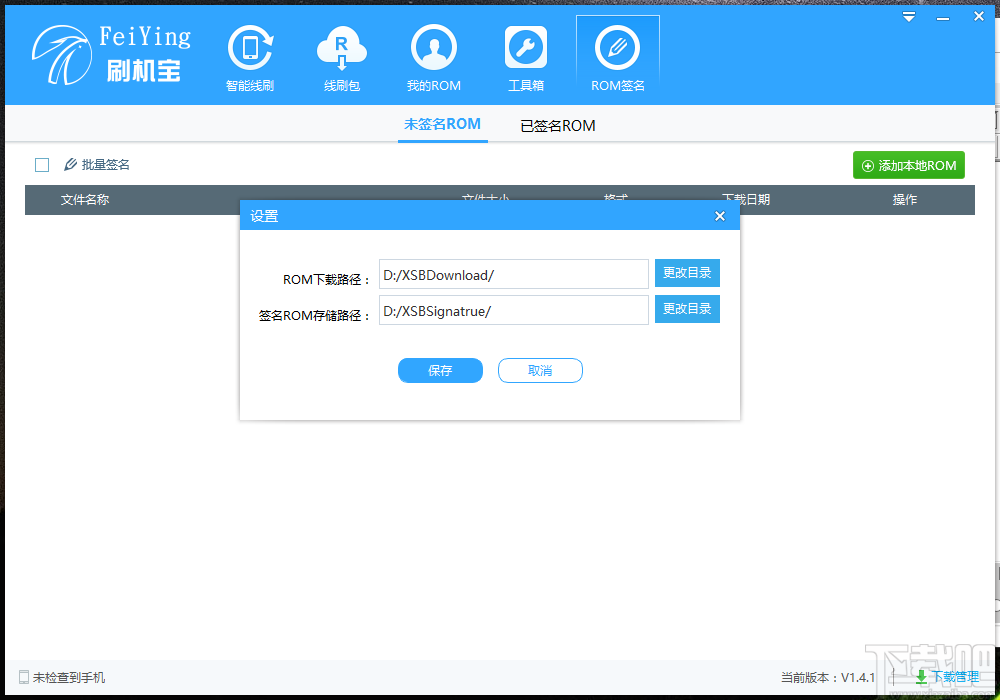Viewport: 1000px width, 700px height.
Task: Click 更改目录 for ROM下载路径
Action: (x=688, y=273)
